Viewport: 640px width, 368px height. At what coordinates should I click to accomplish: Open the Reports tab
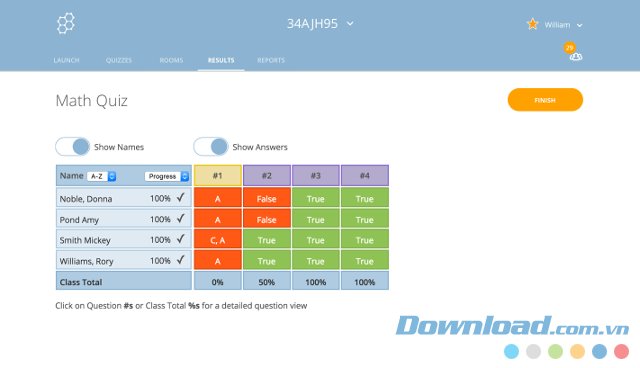[271, 60]
